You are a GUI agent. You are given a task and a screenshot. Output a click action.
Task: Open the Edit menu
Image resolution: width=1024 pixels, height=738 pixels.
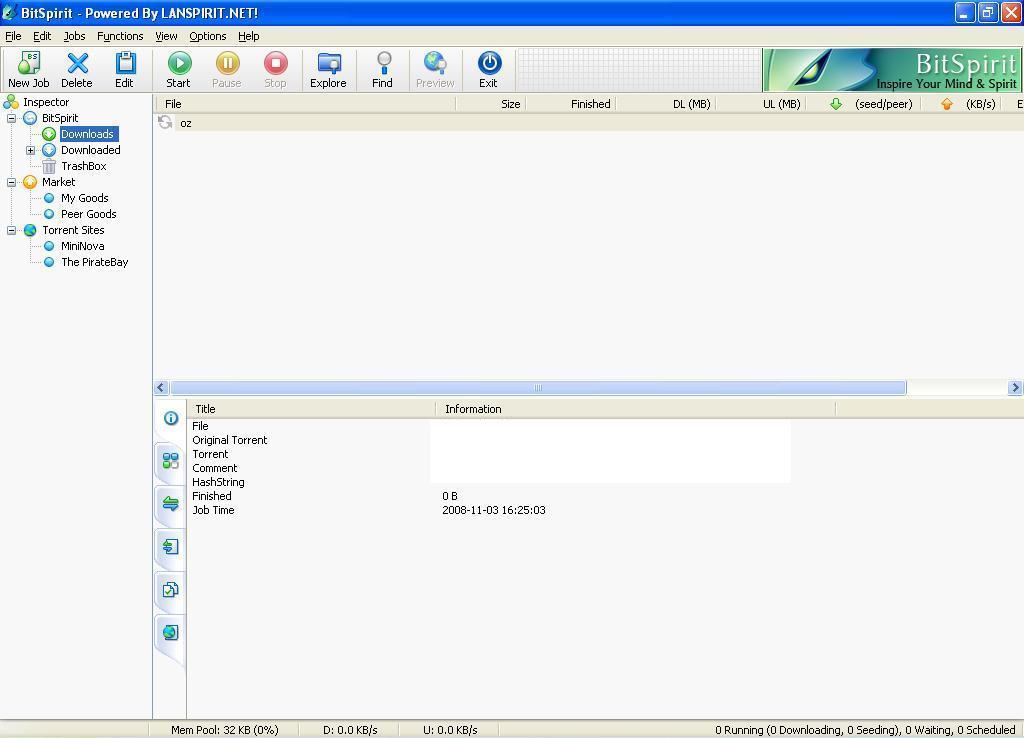pyautogui.click(x=42, y=36)
